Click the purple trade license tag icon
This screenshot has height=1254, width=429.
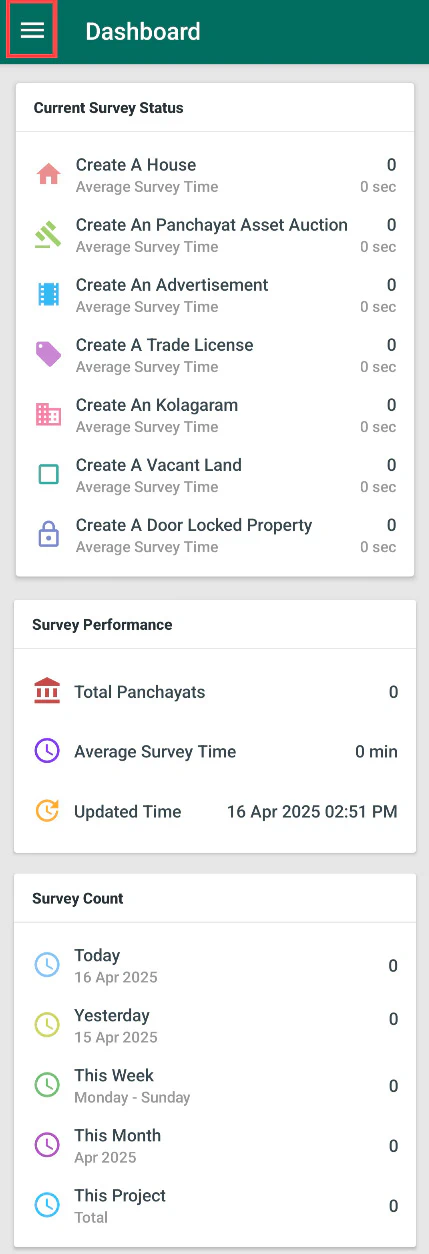[48, 355]
